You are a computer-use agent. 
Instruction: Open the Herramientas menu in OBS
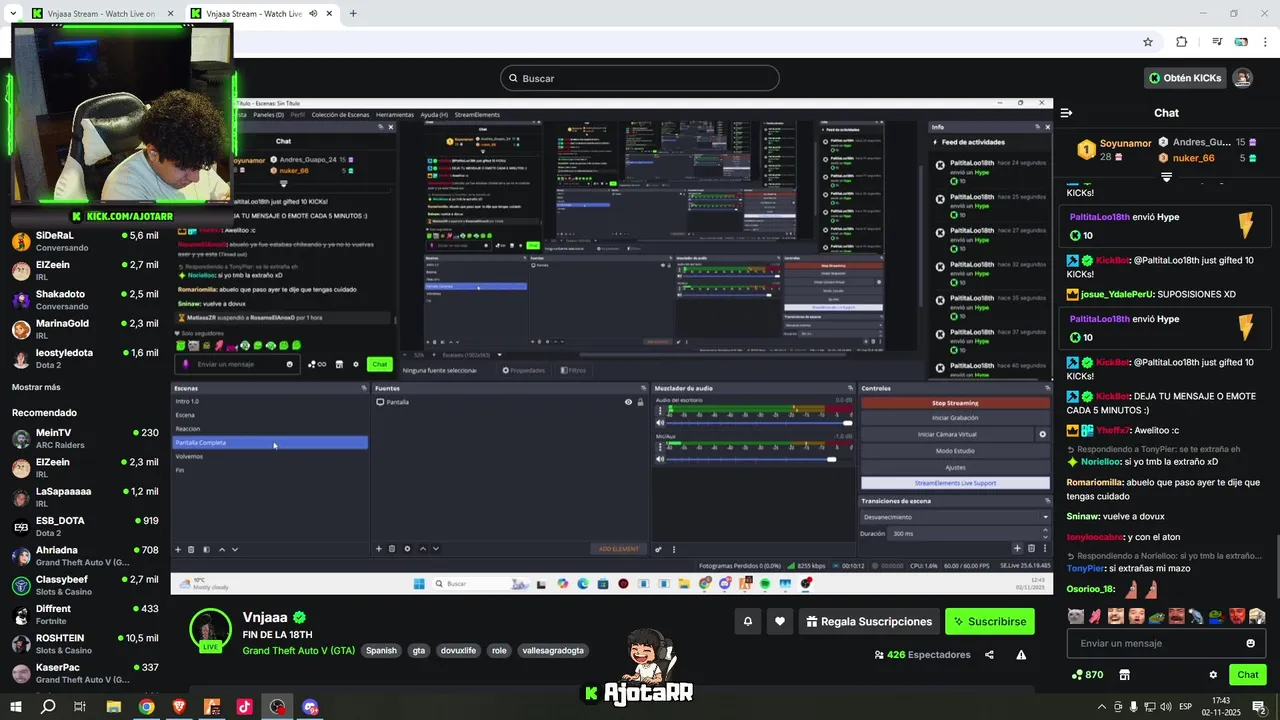(397, 115)
